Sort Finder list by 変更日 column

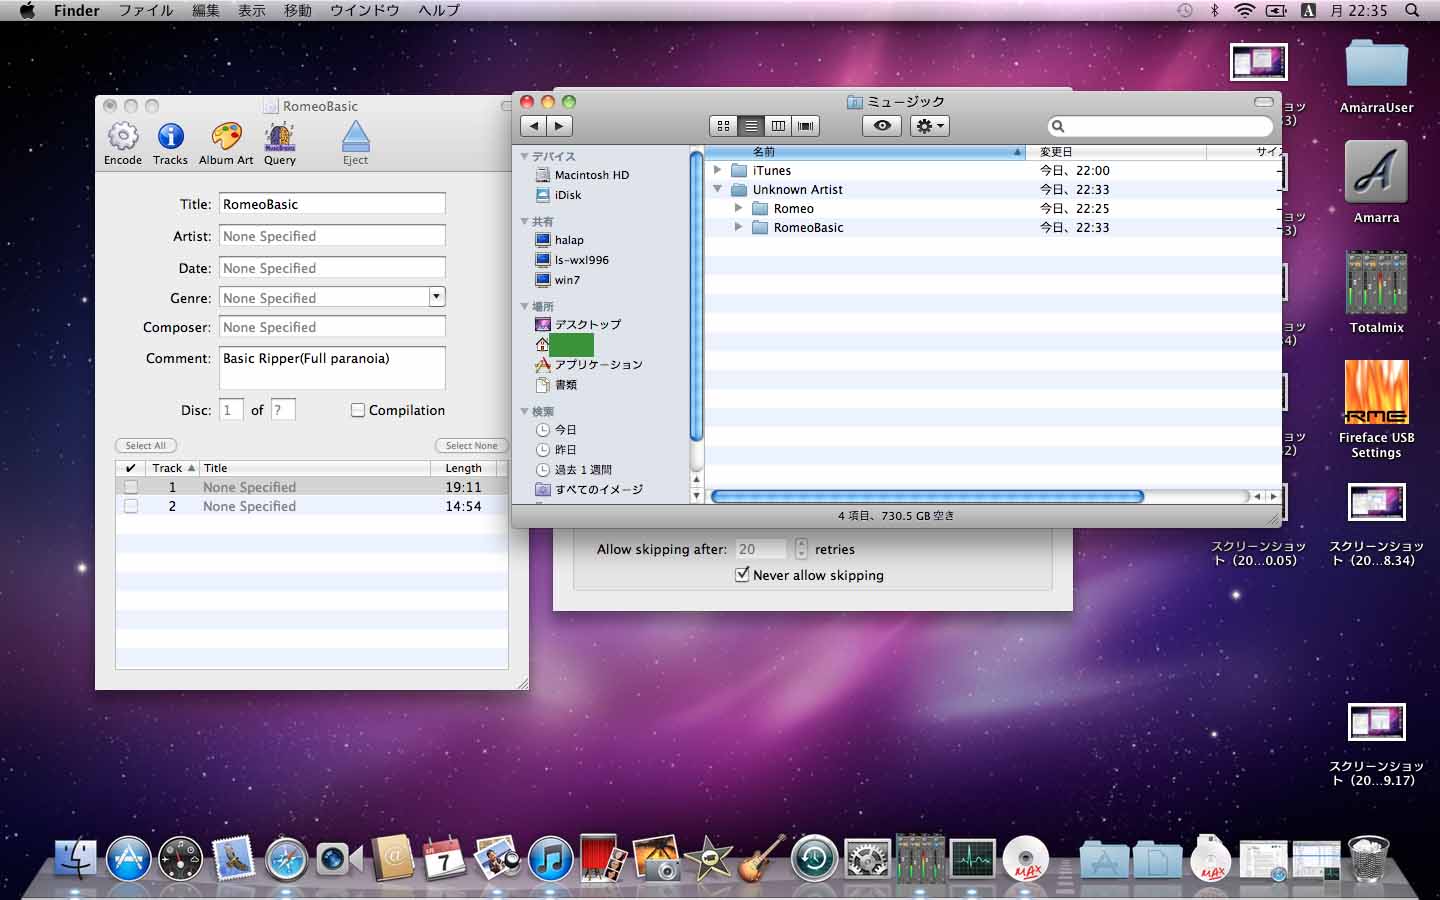1118,152
